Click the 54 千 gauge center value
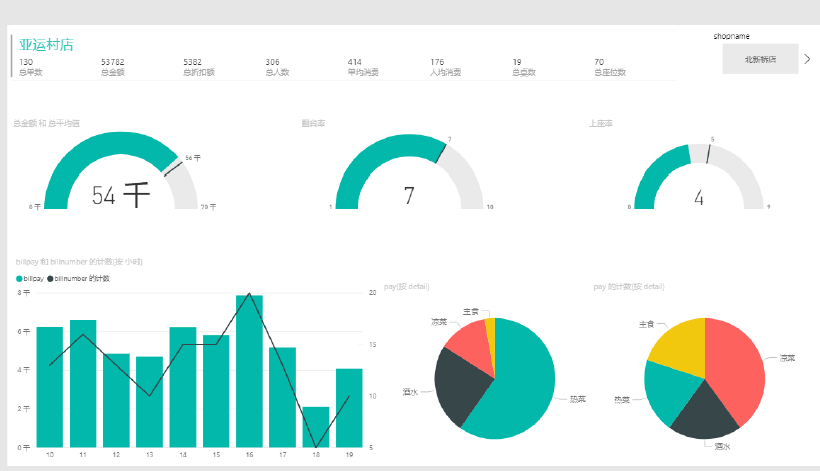 (121, 196)
